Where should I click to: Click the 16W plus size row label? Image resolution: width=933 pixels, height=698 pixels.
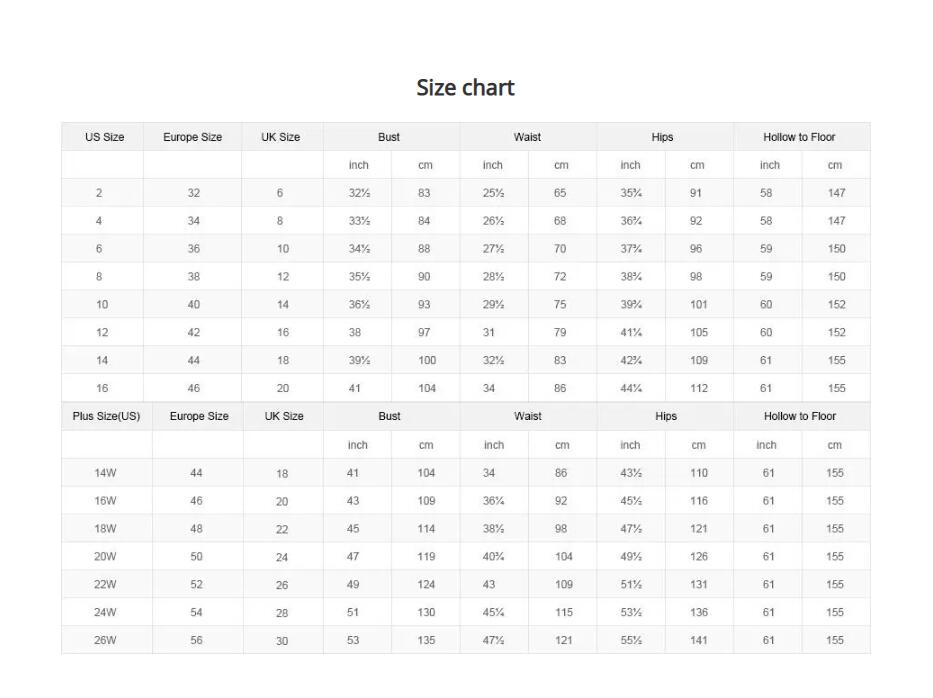105,500
